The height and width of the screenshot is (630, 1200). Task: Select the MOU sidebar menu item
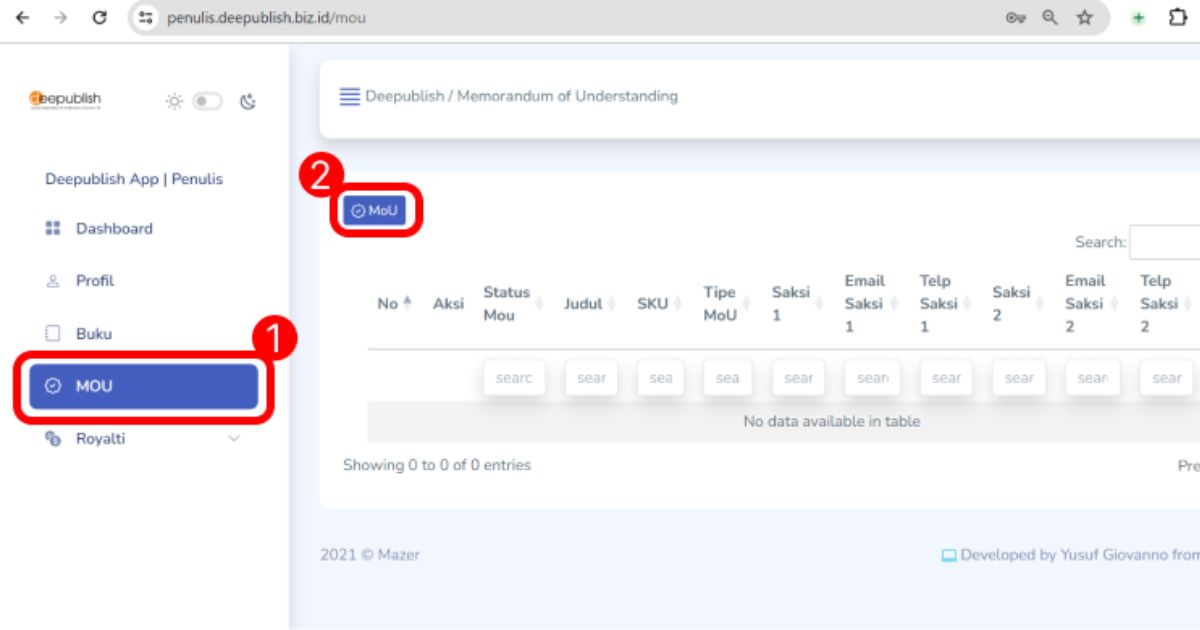point(144,386)
